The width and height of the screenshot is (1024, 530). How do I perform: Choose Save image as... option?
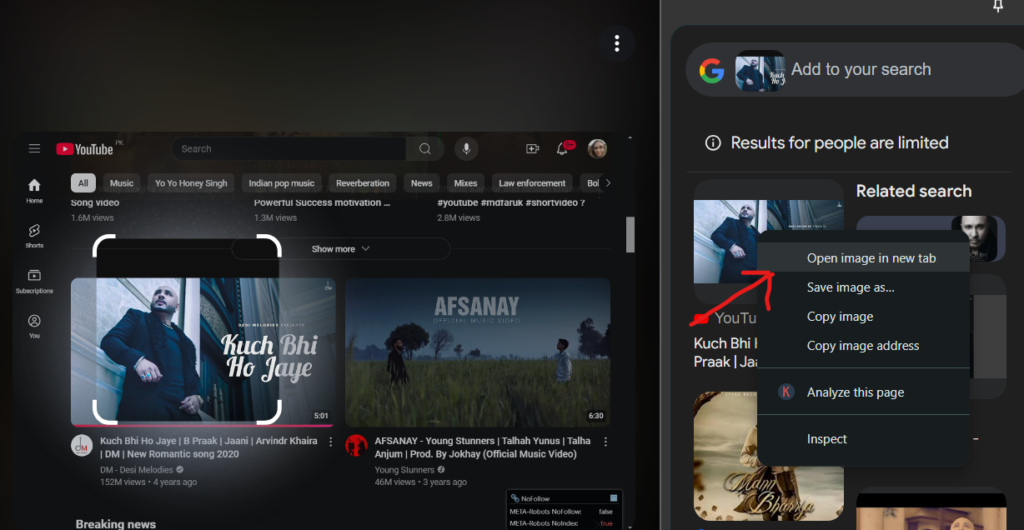[x=863, y=287]
